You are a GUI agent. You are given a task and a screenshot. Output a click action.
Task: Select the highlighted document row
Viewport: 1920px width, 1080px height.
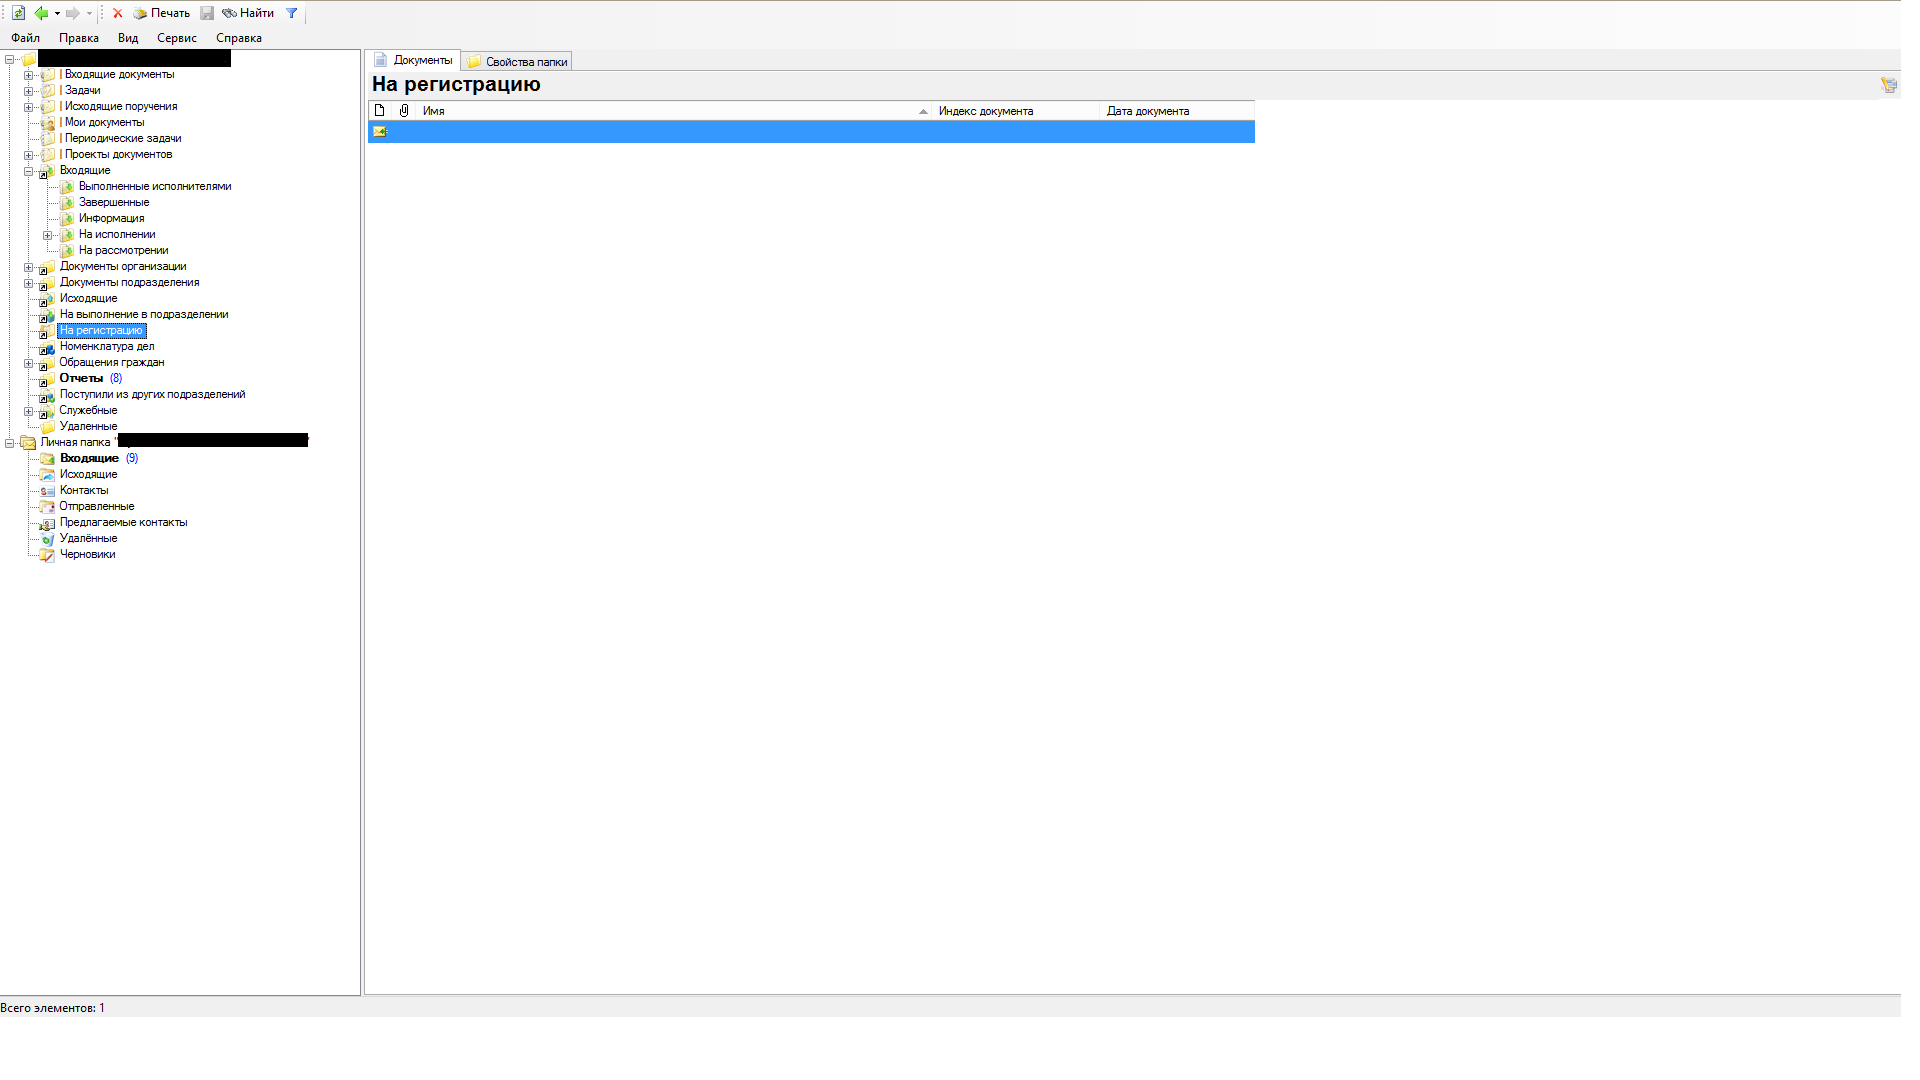click(x=810, y=132)
